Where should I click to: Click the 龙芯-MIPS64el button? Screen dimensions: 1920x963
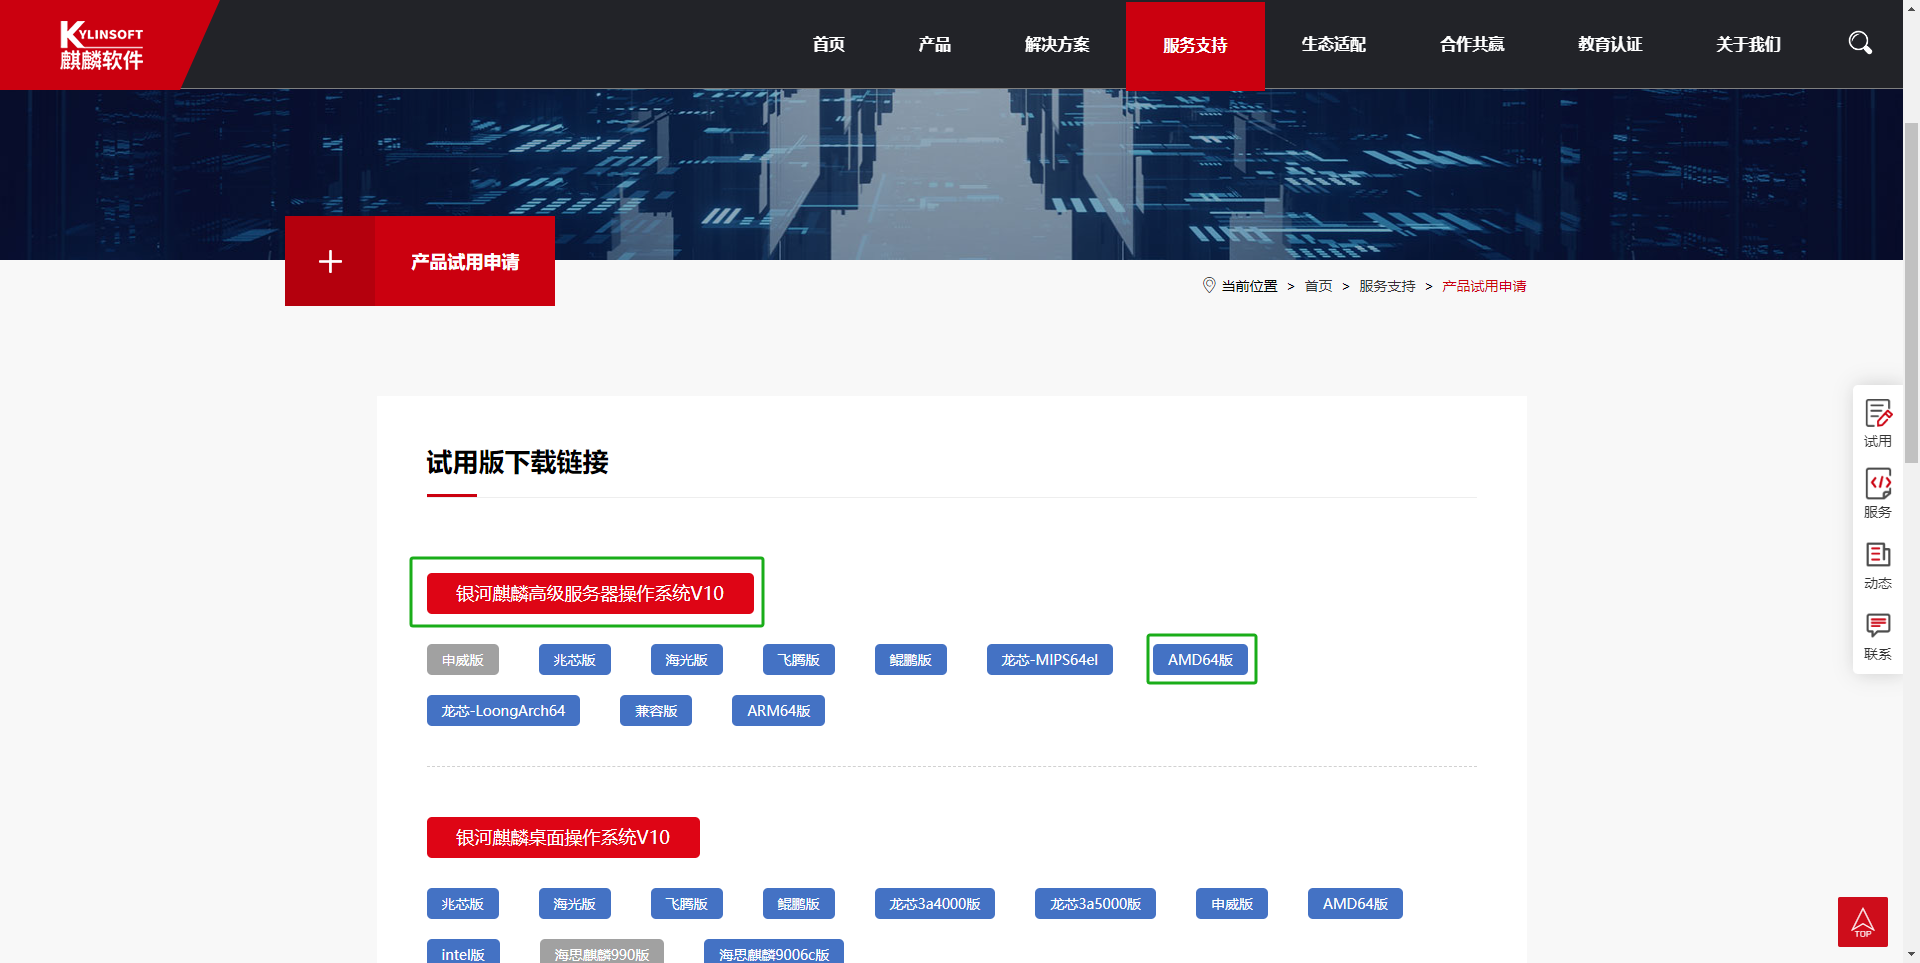click(1050, 660)
